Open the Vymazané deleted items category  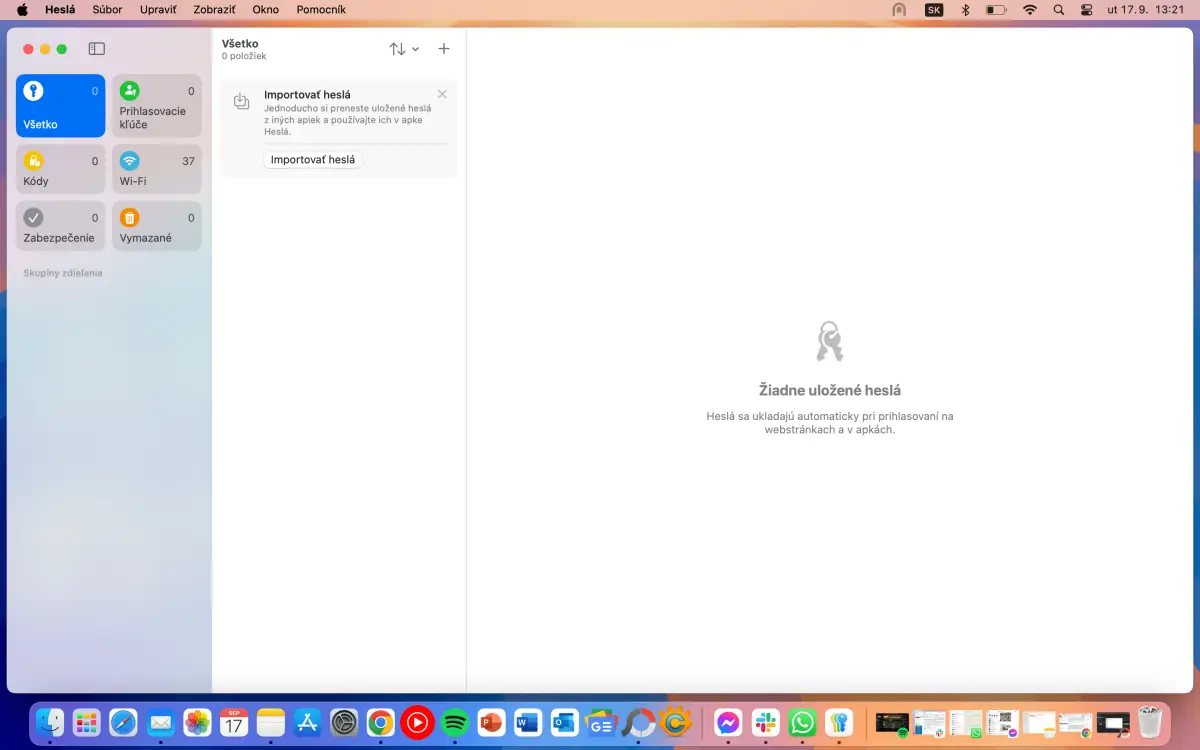(x=156, y=227)
